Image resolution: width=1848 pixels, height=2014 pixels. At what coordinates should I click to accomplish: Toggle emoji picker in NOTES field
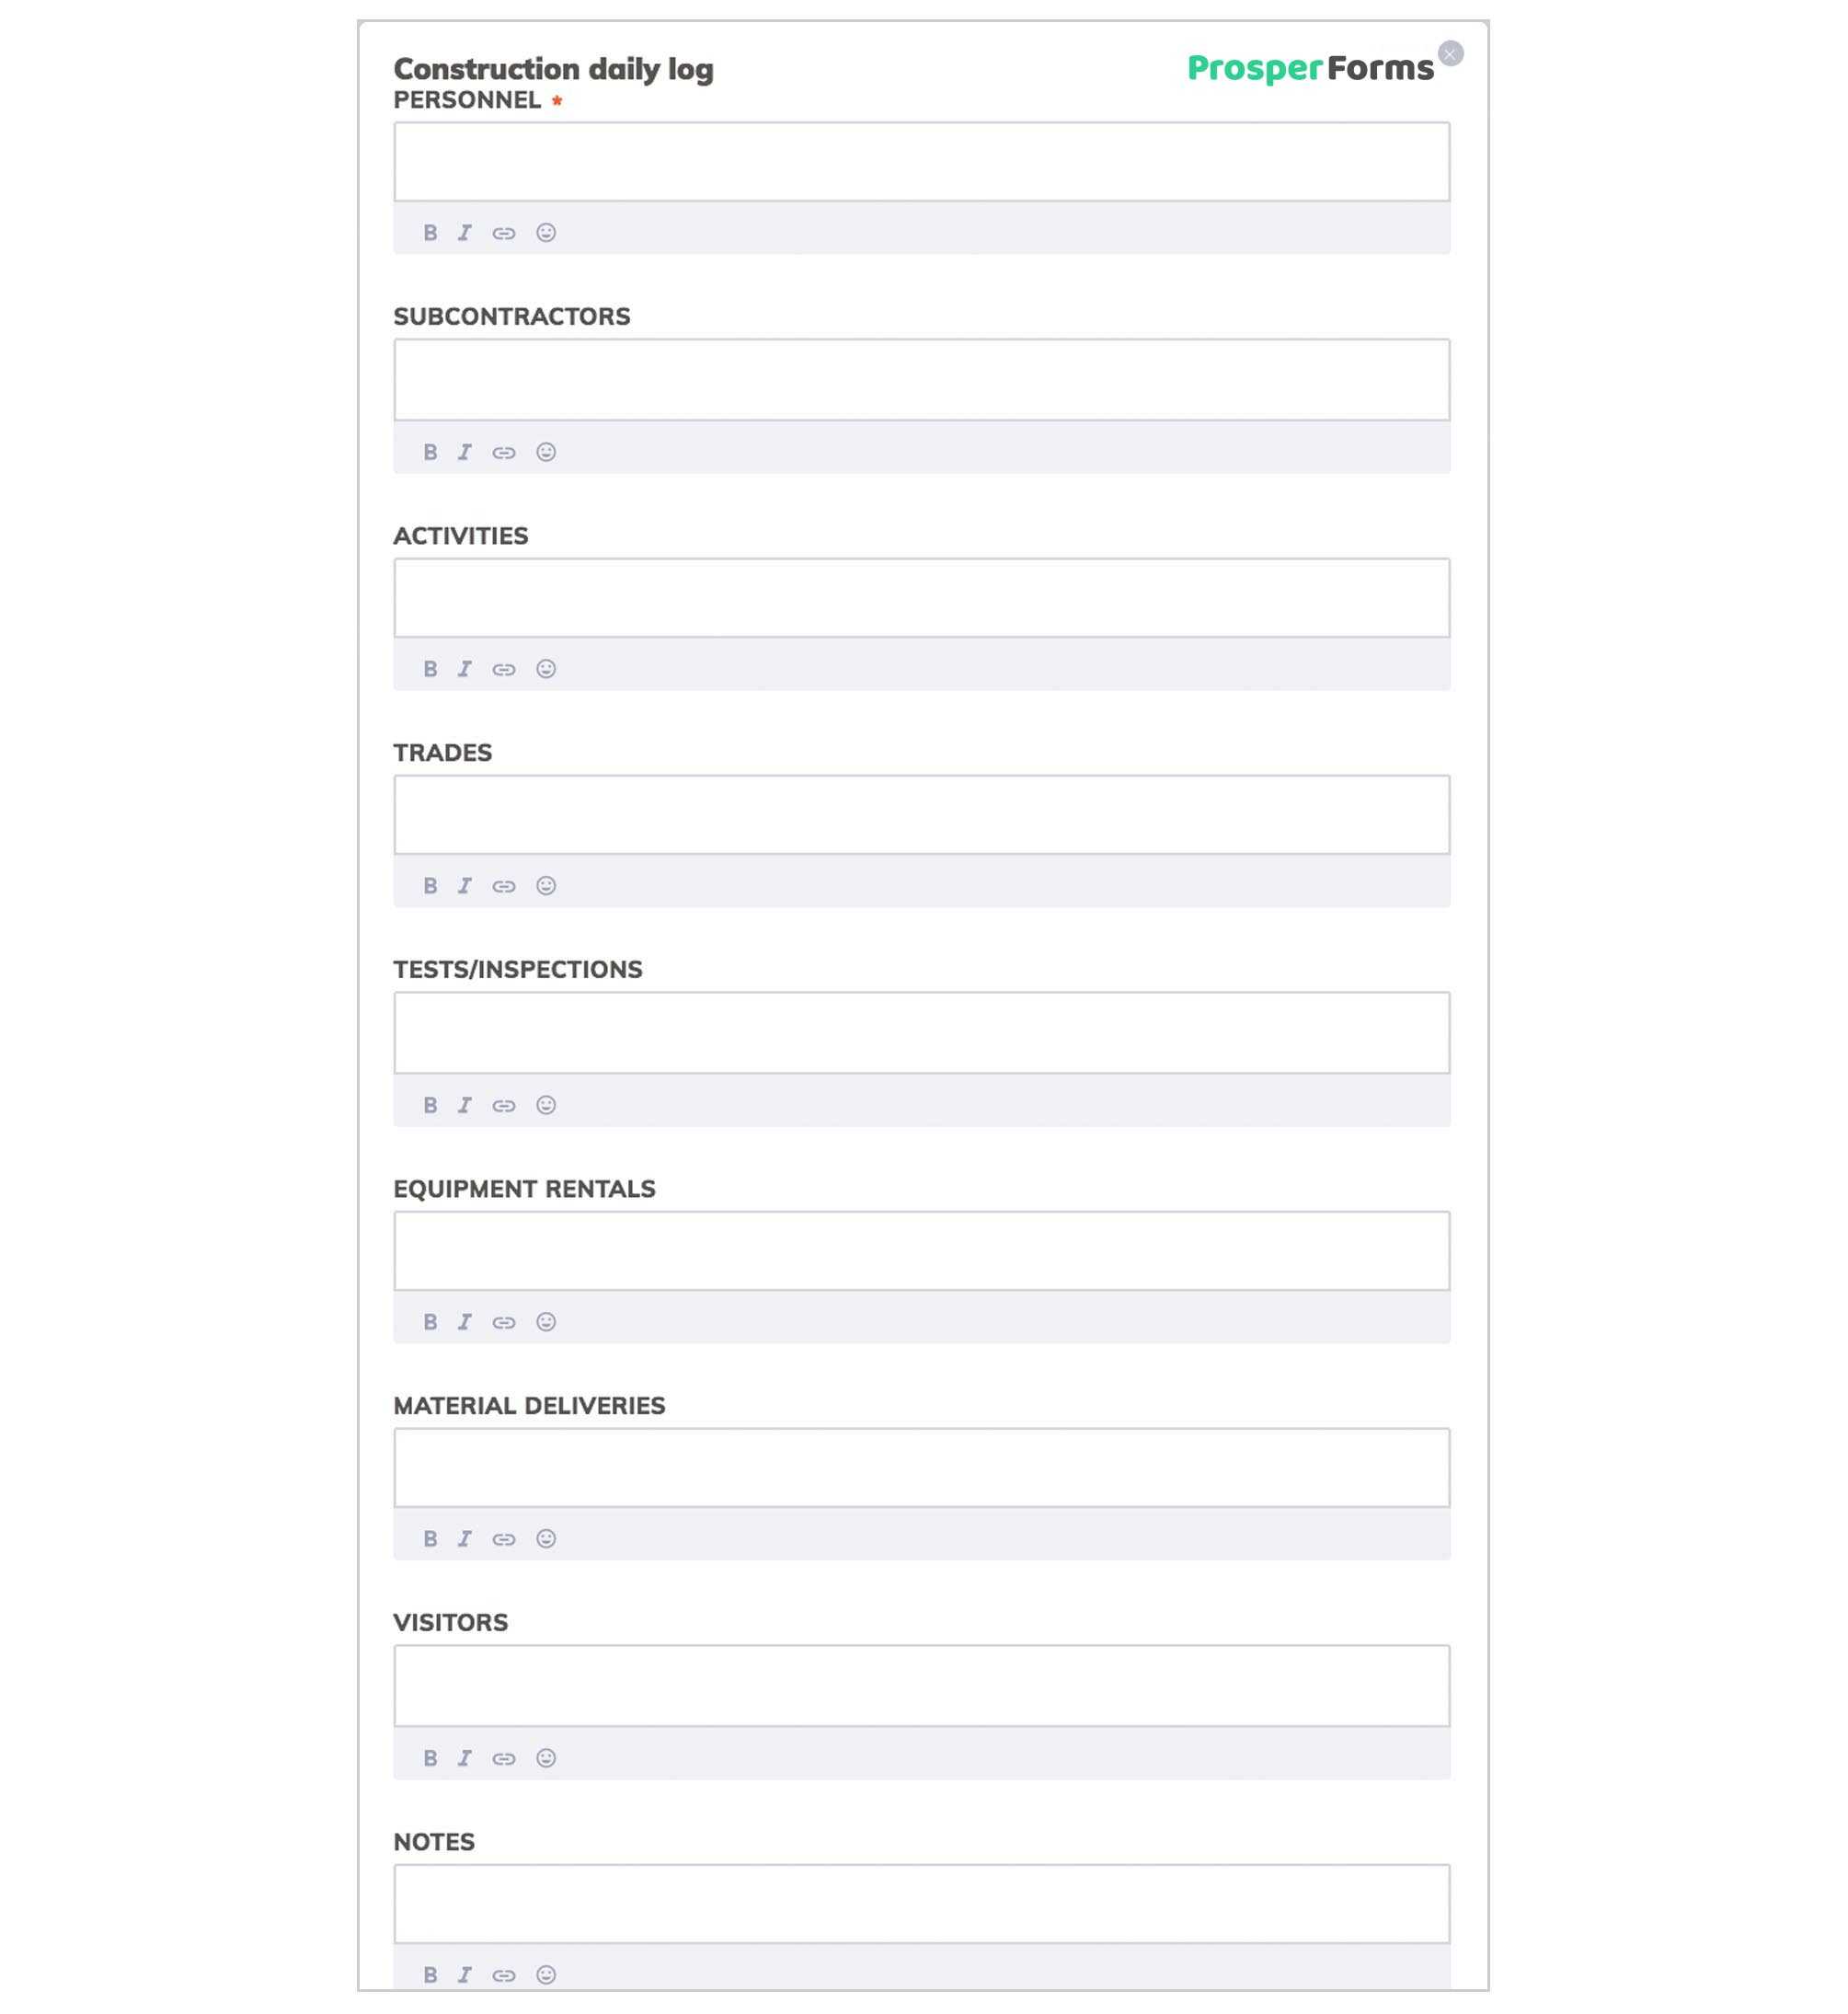[x=547, y=1974]
